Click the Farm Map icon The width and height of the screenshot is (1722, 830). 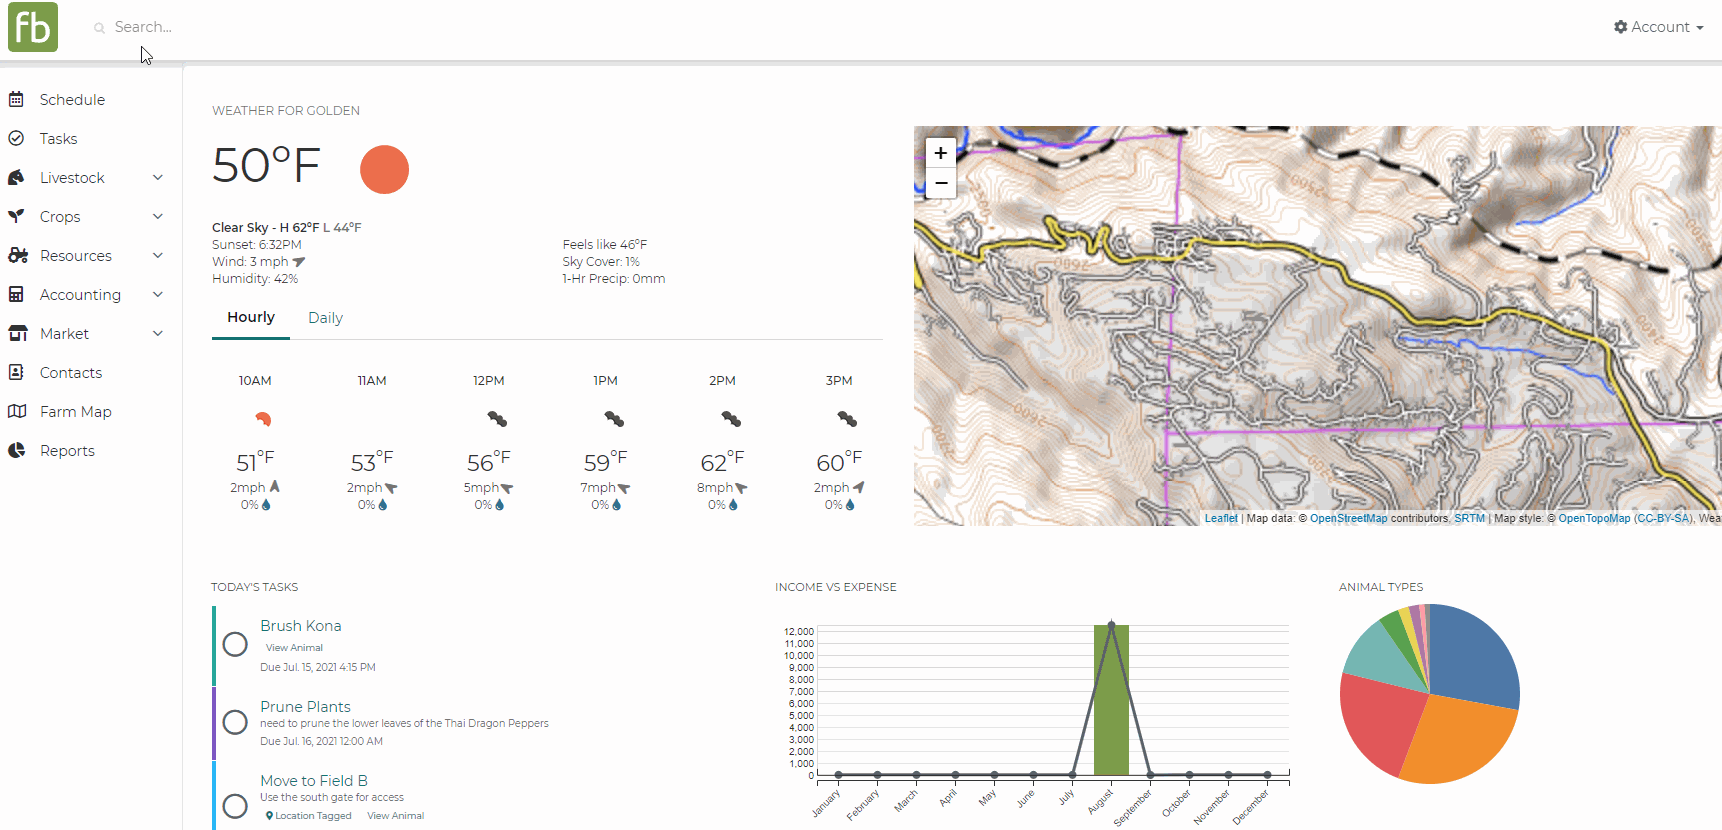pos(17,411)
